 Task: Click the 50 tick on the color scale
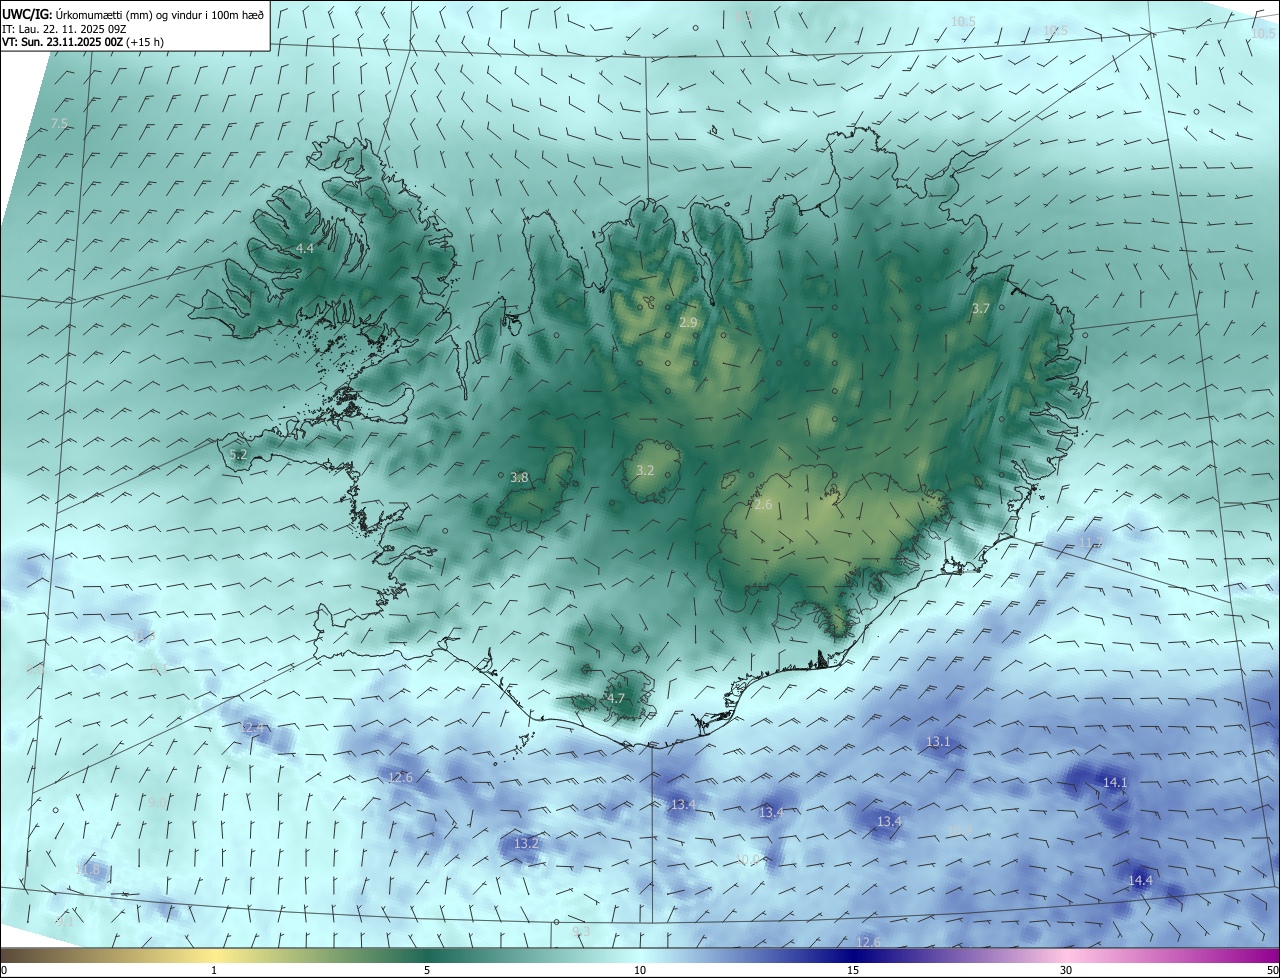pyautogui.click(x=1272, y=970)
